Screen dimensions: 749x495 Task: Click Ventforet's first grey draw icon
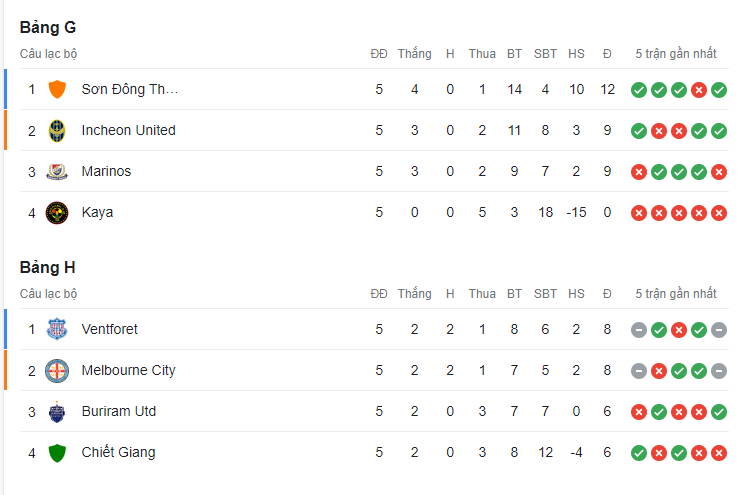639,330
